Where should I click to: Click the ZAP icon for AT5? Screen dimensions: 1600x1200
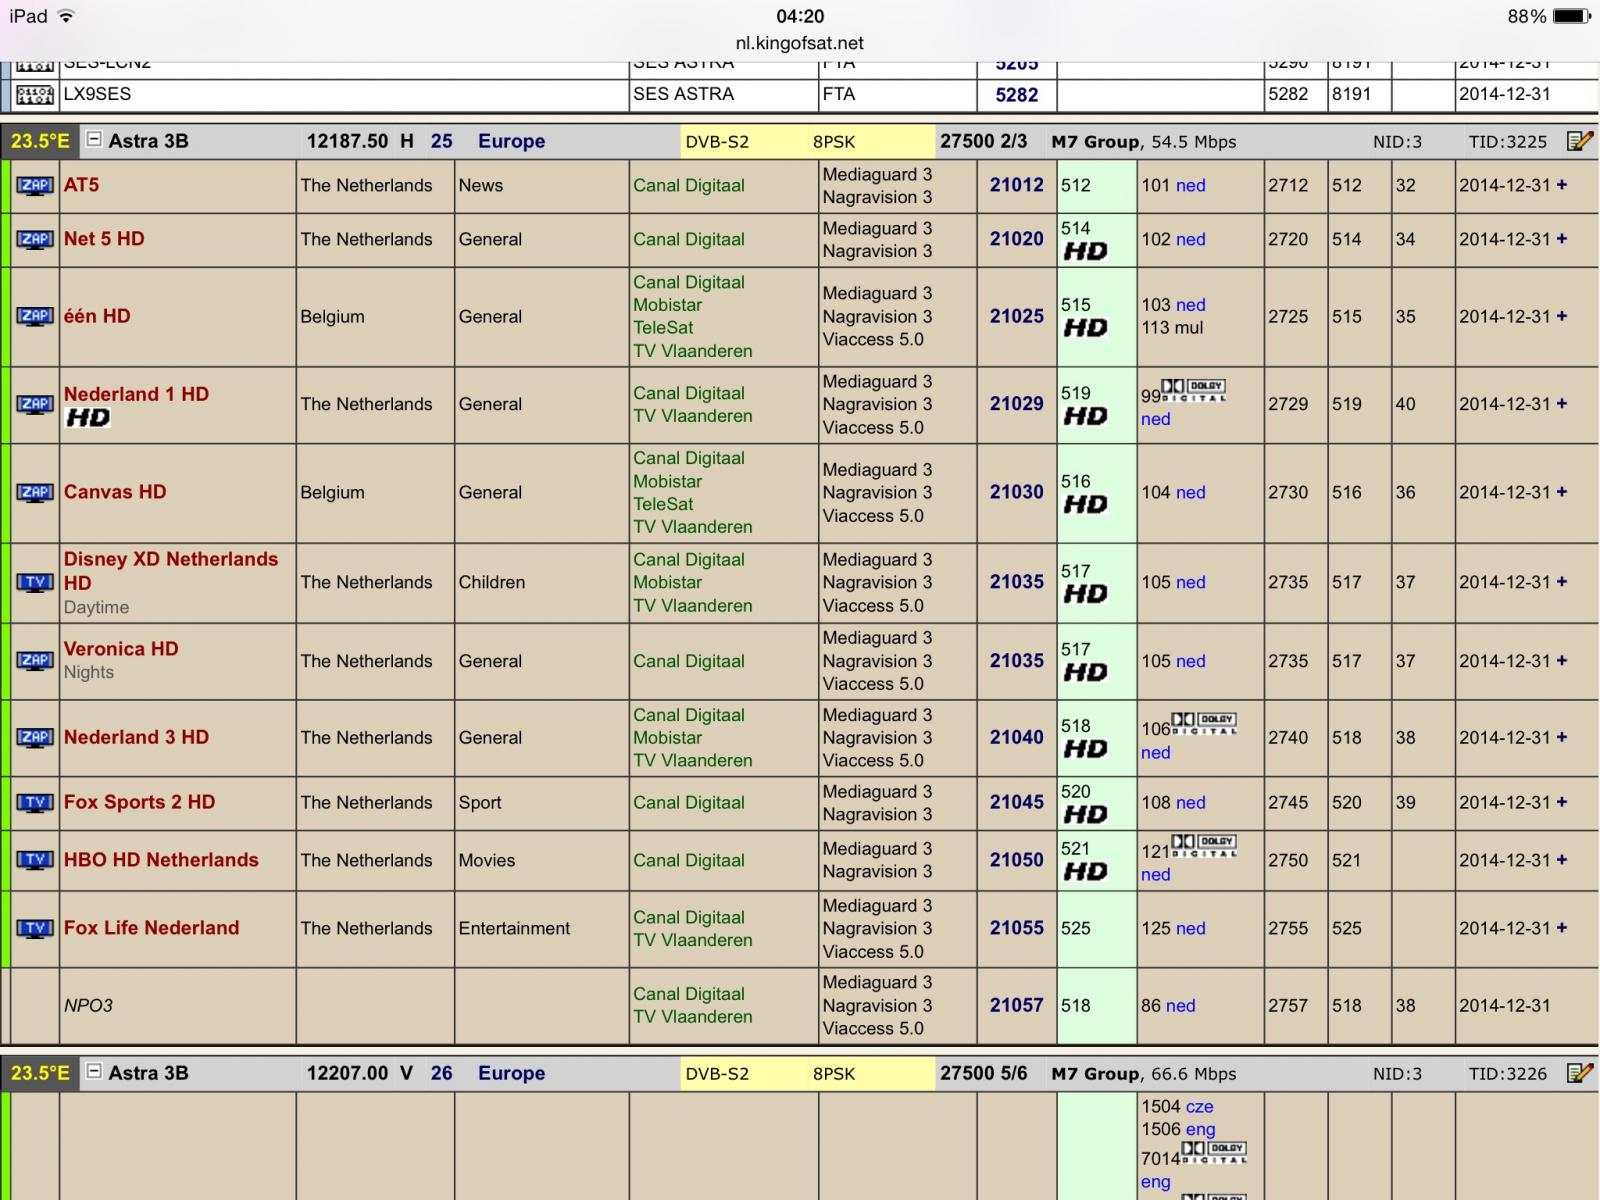[x=35, y=186]
